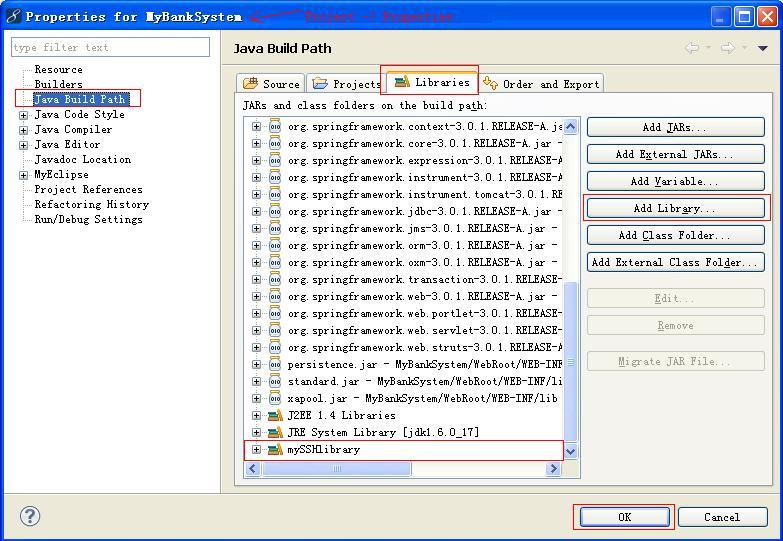Image resolution: width=783 pixels, height=541 pixels.
Task: Expand the Java Compiler node
Action: [23, 130]
